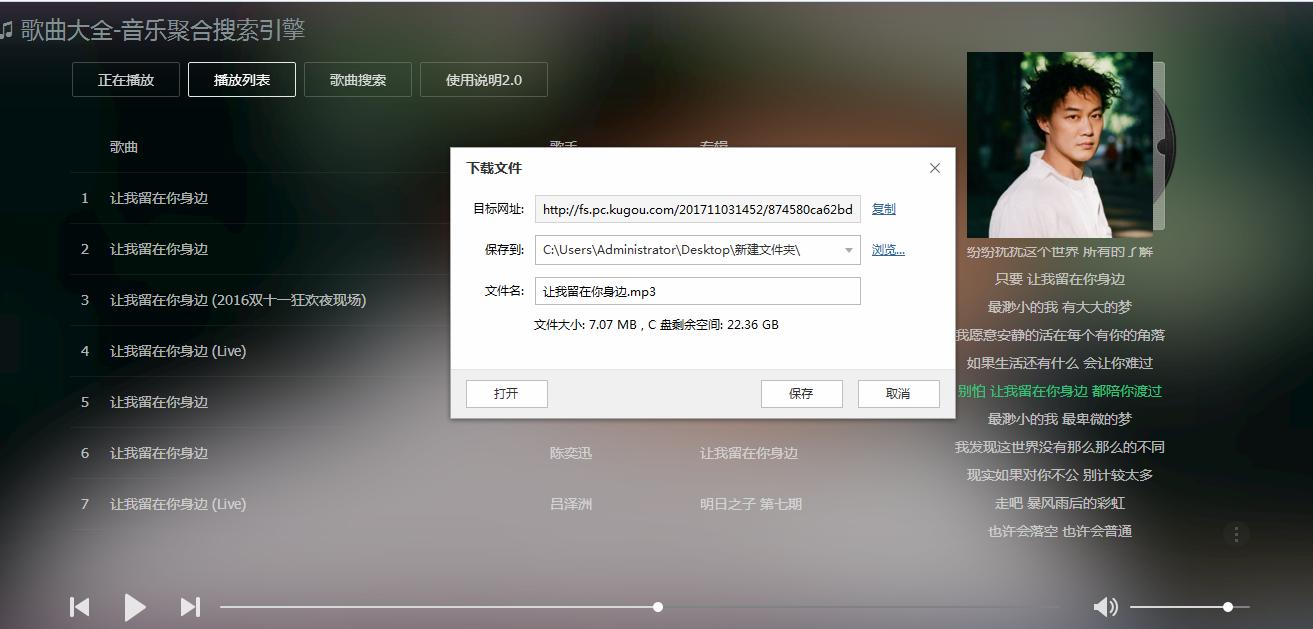This screenshot has height=629, width=1313.
Task: Mute the volume speaker icon
Action: [x=1105, y=606]
